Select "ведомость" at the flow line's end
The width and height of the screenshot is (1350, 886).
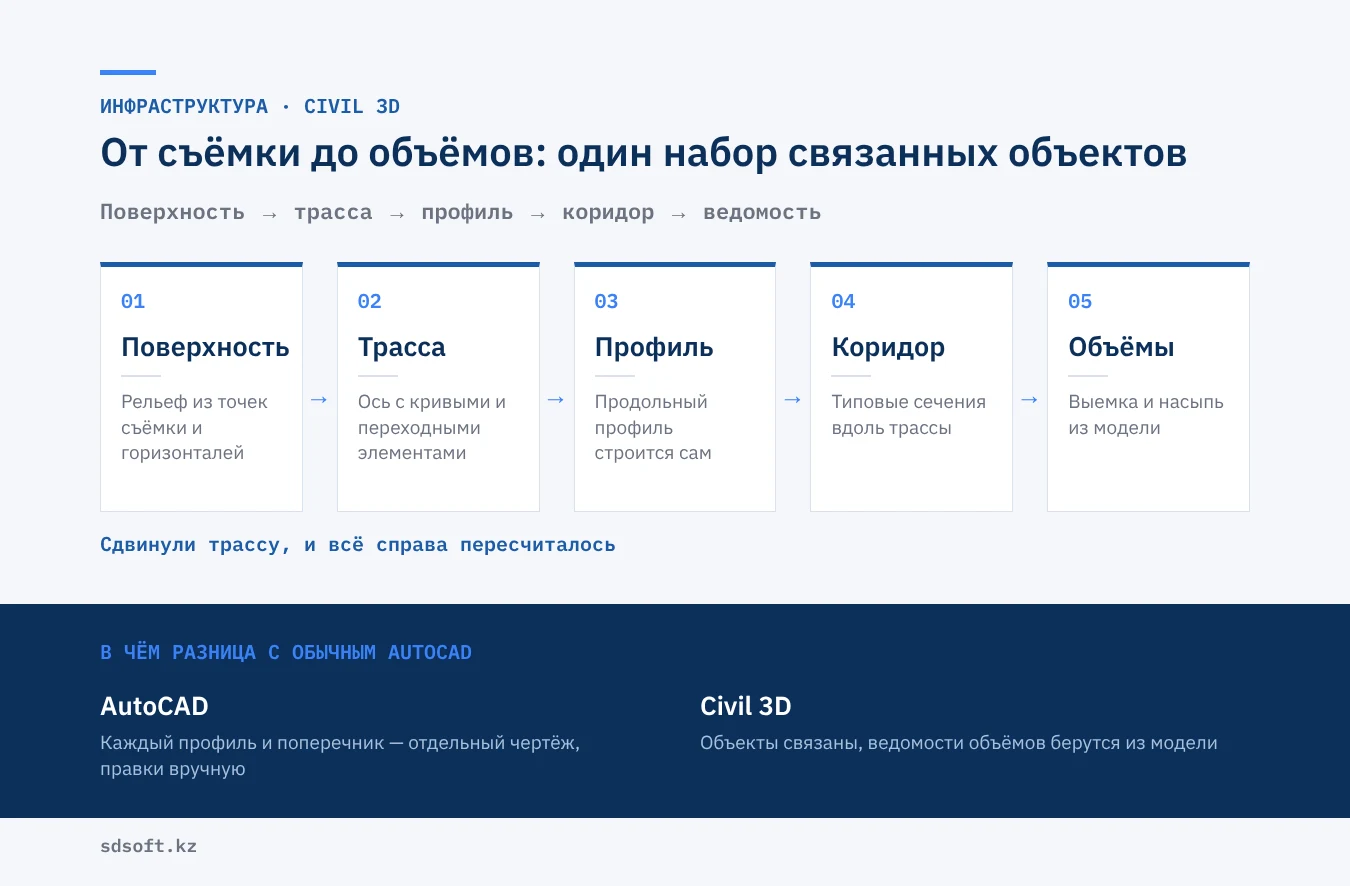pos(762,212)
